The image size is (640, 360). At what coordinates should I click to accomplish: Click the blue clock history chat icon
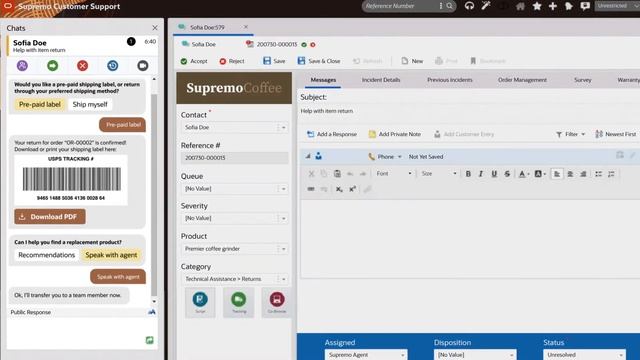113,65
